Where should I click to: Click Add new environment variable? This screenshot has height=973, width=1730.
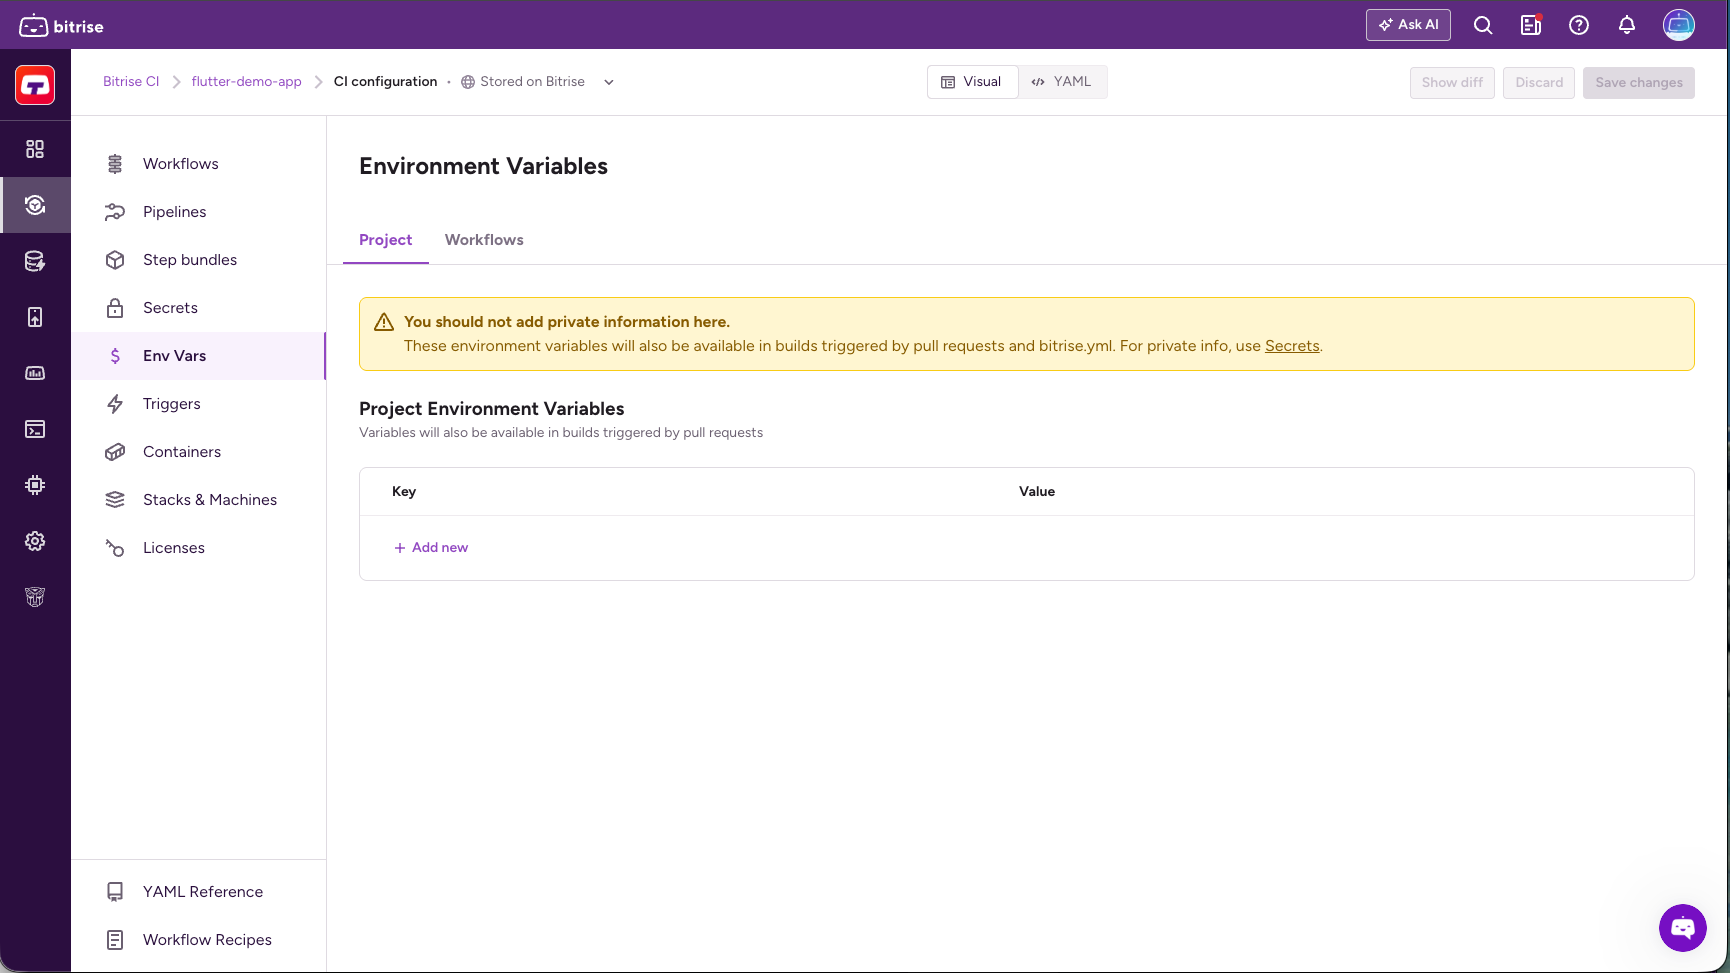tap(431, 548)
